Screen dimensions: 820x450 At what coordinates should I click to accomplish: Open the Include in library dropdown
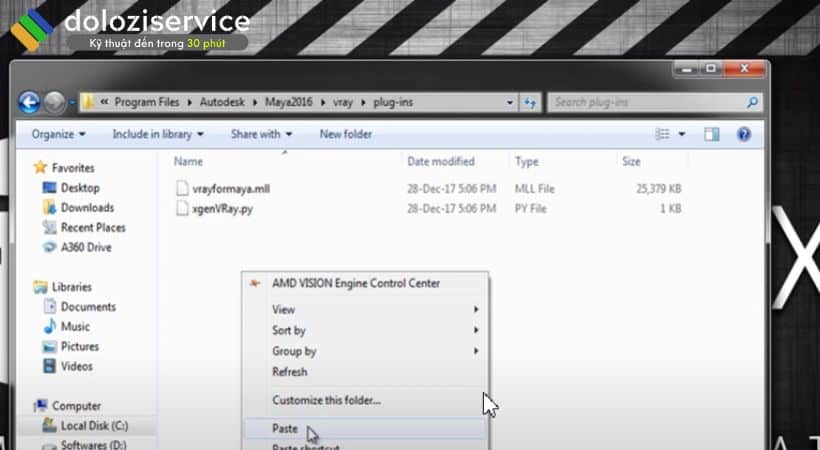pos(158,134)
